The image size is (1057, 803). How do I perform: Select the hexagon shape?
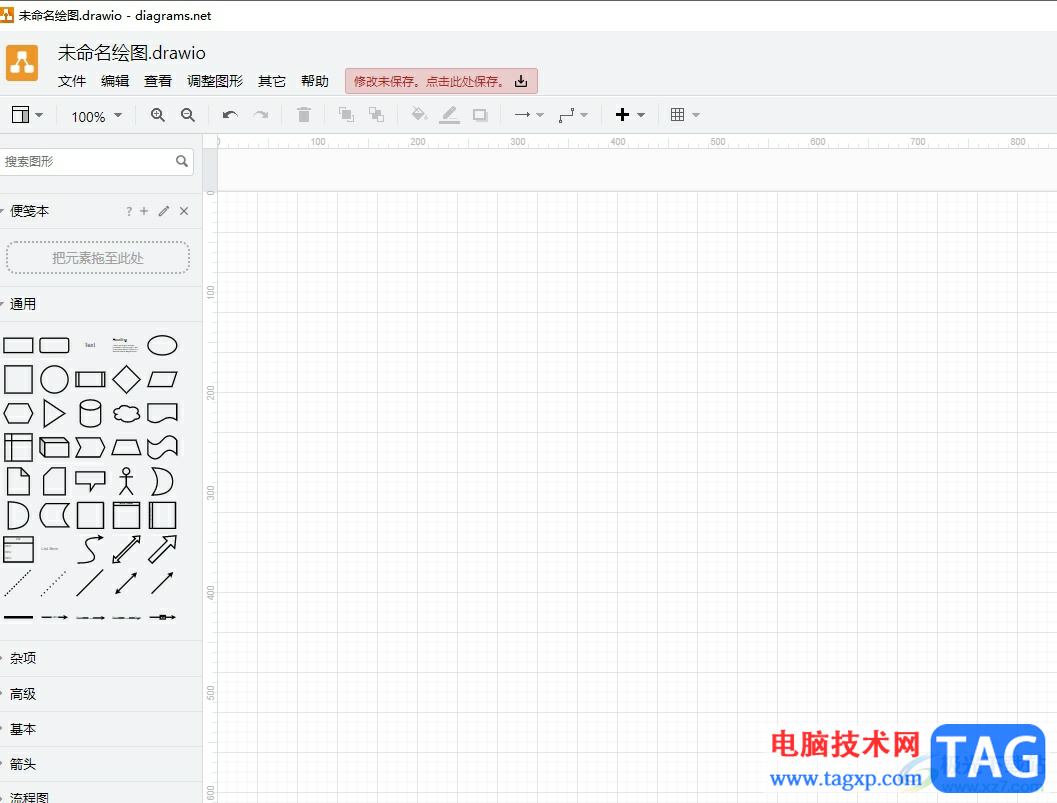[18, 413]
